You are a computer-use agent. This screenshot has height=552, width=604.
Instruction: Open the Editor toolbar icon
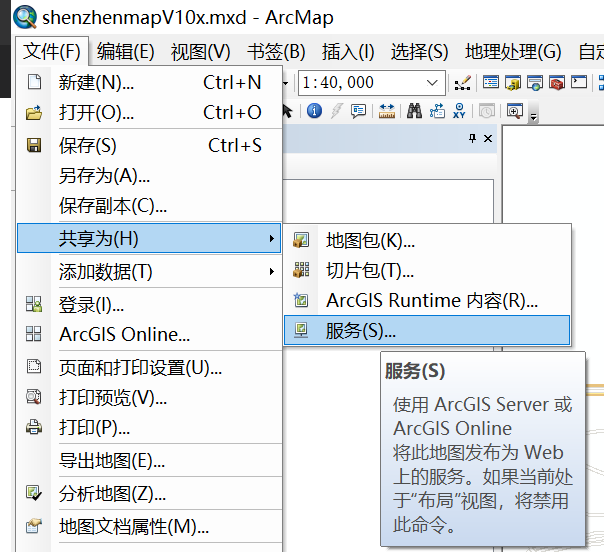coord(462,82)
